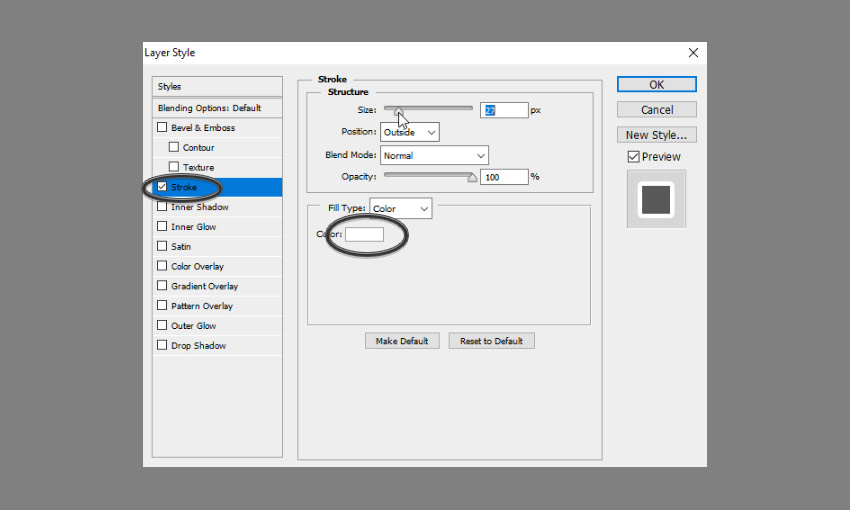Select the Color Overlay style label
The height and width of the screenshot is (510, 850).
[x=197, y=266]
